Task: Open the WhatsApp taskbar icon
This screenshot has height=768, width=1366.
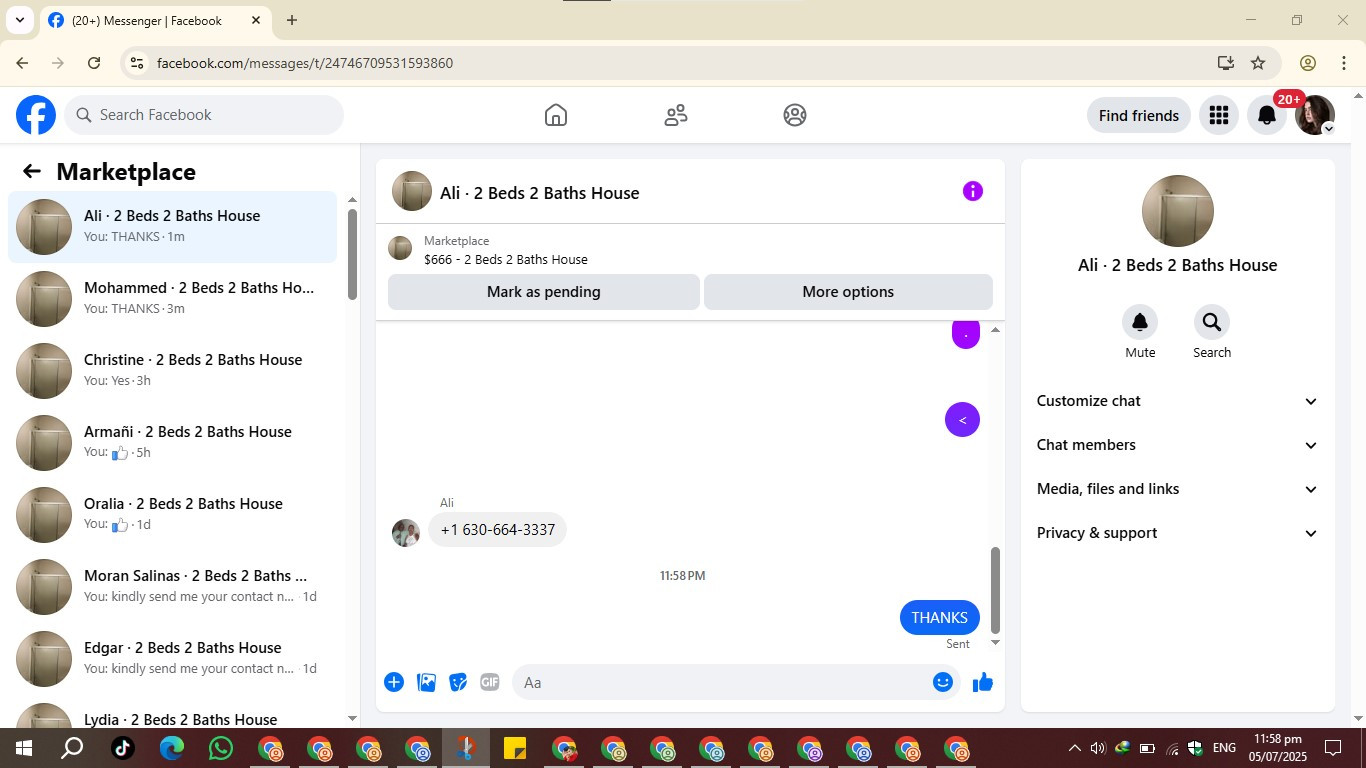Action: coord(221,748)
